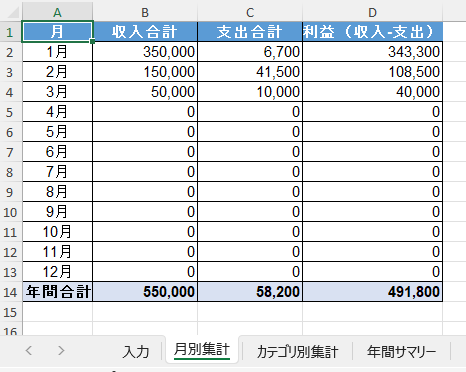Image resolution: width=466 pixels, height=372 pixels.
Task: Select row 15 header
Action: [11, 312]
